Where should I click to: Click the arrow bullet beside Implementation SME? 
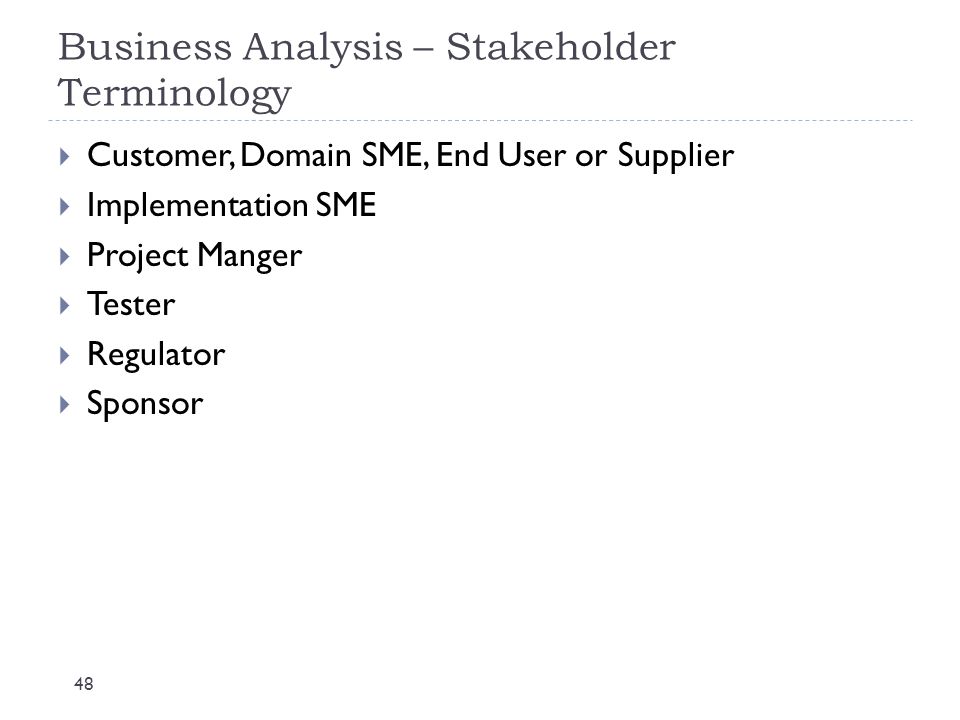(65, 206)
